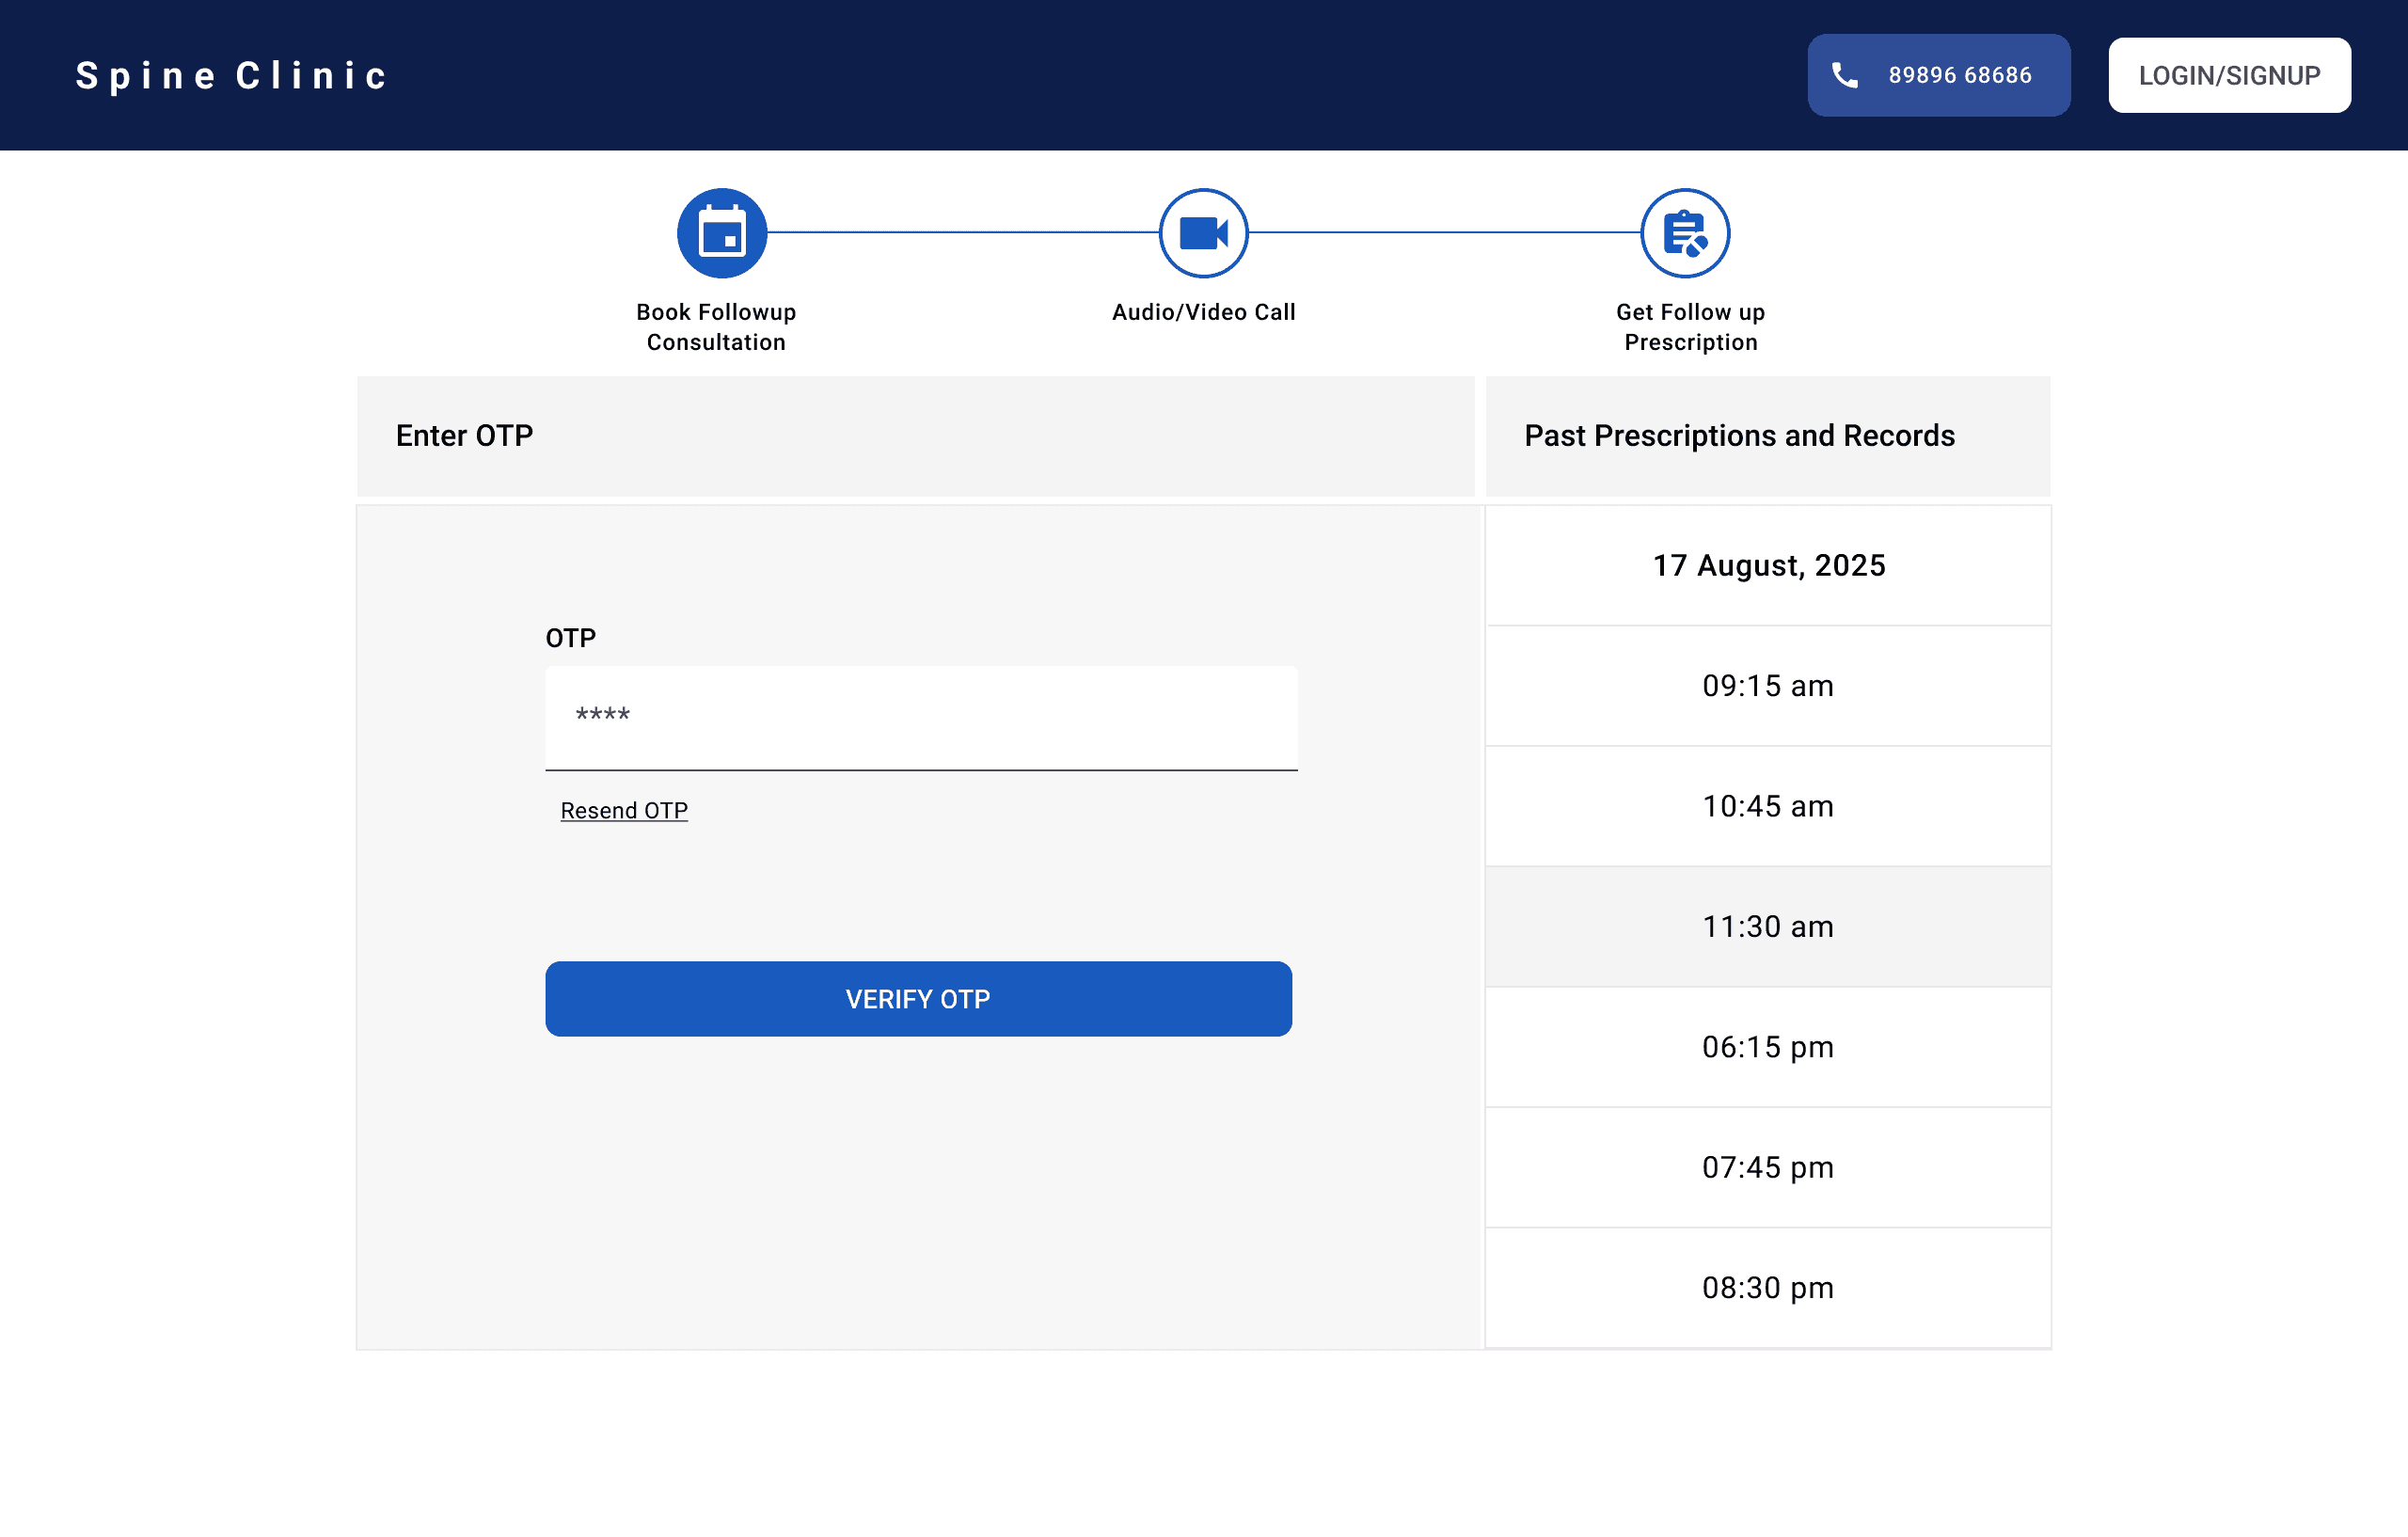The image size is (2408, 1537).
Task: Focus the OTP input field
Action: 920,717
